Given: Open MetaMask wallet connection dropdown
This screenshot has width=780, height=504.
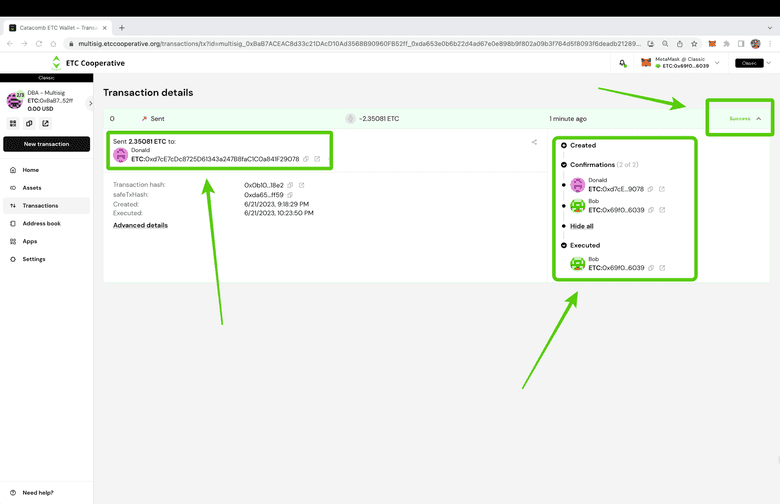Looking at the screenshot, I should click(x=716, y=63).
